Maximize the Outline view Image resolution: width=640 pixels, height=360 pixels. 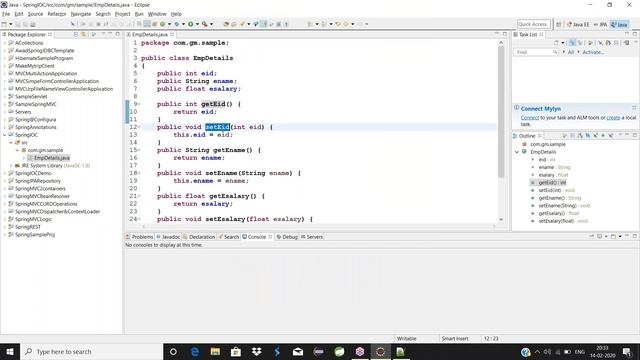(x=635, y=135)
